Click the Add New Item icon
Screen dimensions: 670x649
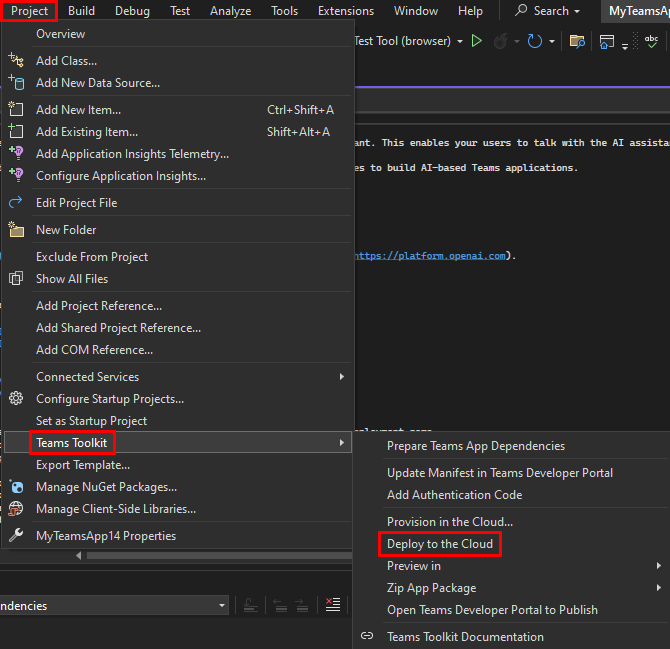16,109
